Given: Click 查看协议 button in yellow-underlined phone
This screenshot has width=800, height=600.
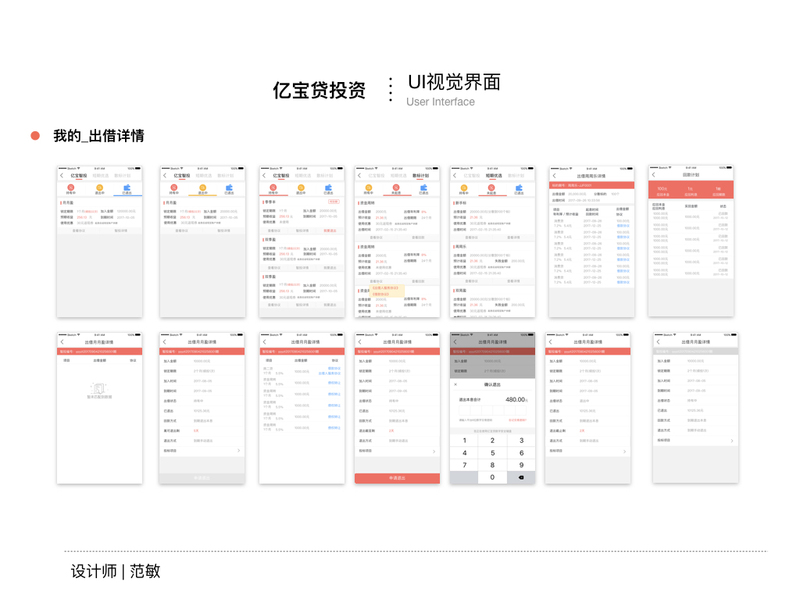Looking at the screenshot, I should pos(181,231).
